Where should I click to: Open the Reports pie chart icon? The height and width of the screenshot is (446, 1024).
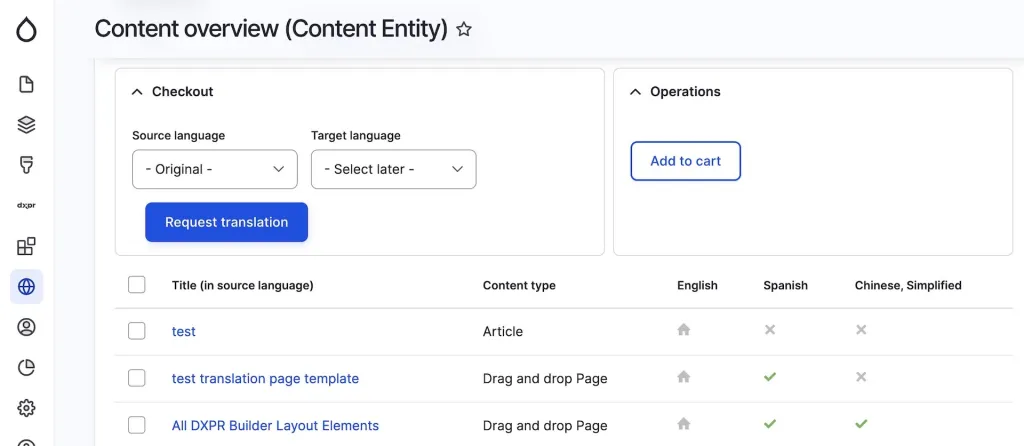pyautogui.click(x=27, y=367)
